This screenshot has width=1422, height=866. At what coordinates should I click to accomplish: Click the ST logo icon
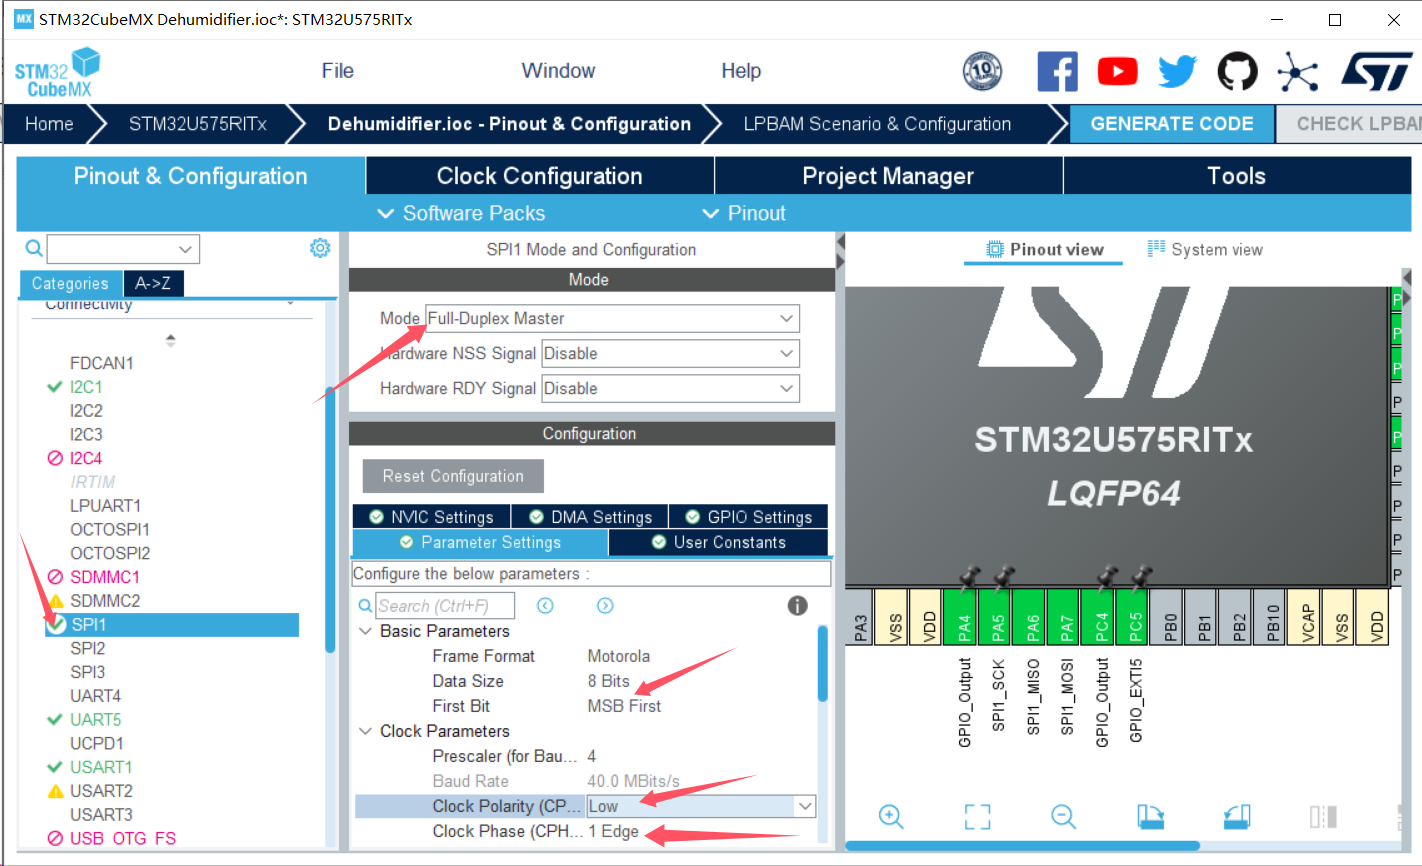tap(1376, 71)
